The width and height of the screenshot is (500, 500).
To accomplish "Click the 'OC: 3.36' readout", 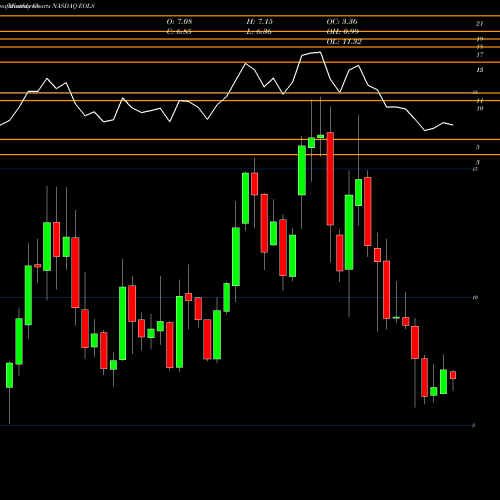I will (x=342, y=22).
